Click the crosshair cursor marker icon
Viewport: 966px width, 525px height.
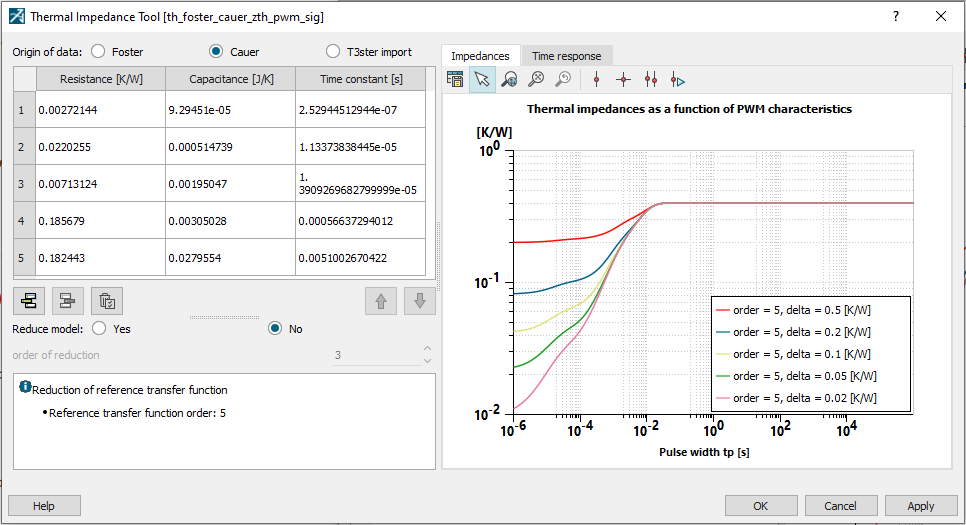click(624, 80)
